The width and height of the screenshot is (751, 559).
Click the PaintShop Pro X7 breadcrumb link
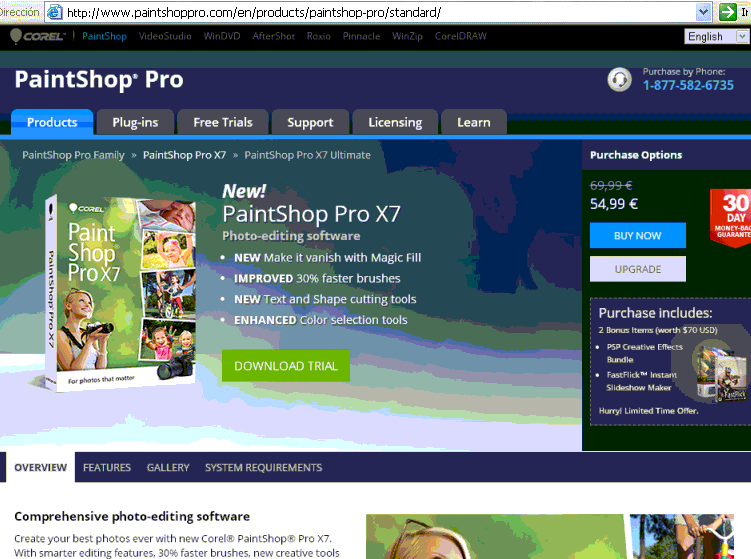click(184, 155)
